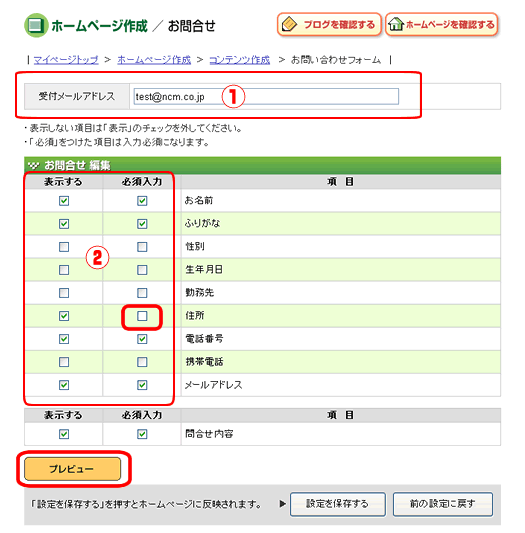This screenshot has height=533, width=525.
Task: Click the green homepage creation logo icon
Action: [x=36, y=25]
